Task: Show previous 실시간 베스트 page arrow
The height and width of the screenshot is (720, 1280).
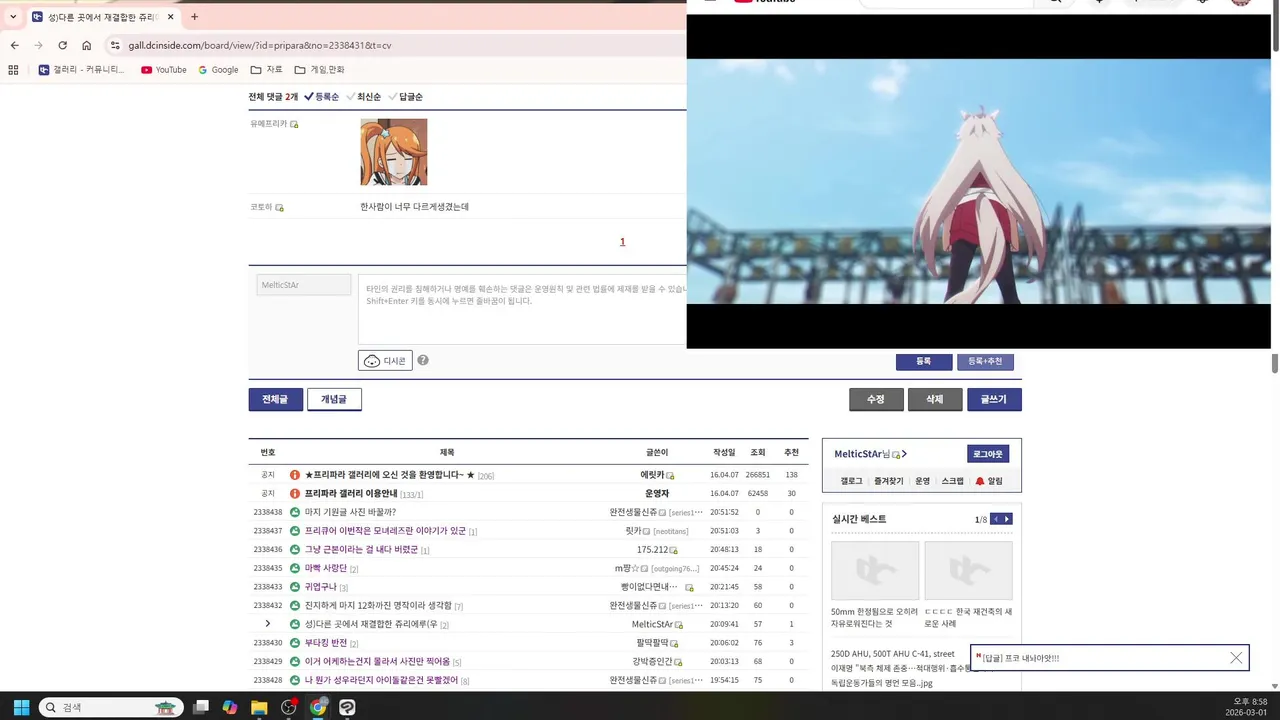Action: [x=996, y=519]
